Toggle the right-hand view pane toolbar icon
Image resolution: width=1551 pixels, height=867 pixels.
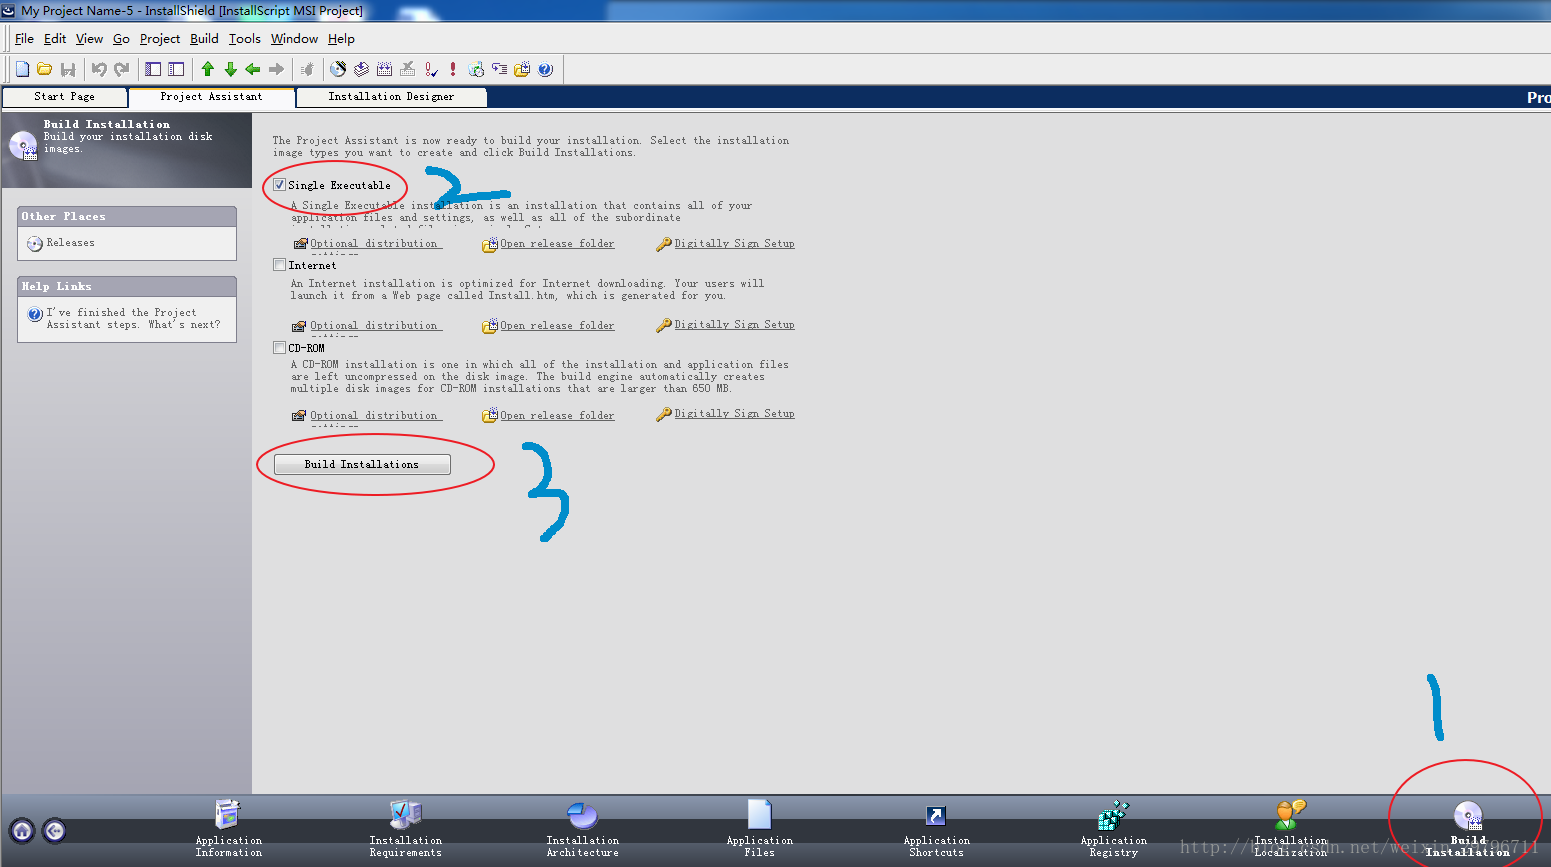[x=176, y=69]
